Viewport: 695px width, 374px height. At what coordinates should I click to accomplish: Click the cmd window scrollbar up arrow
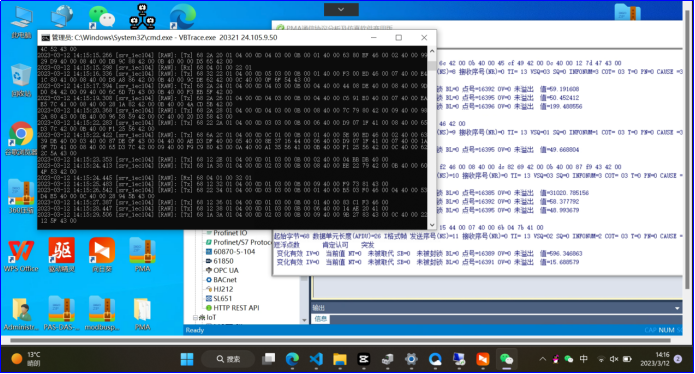coord(432,51)
